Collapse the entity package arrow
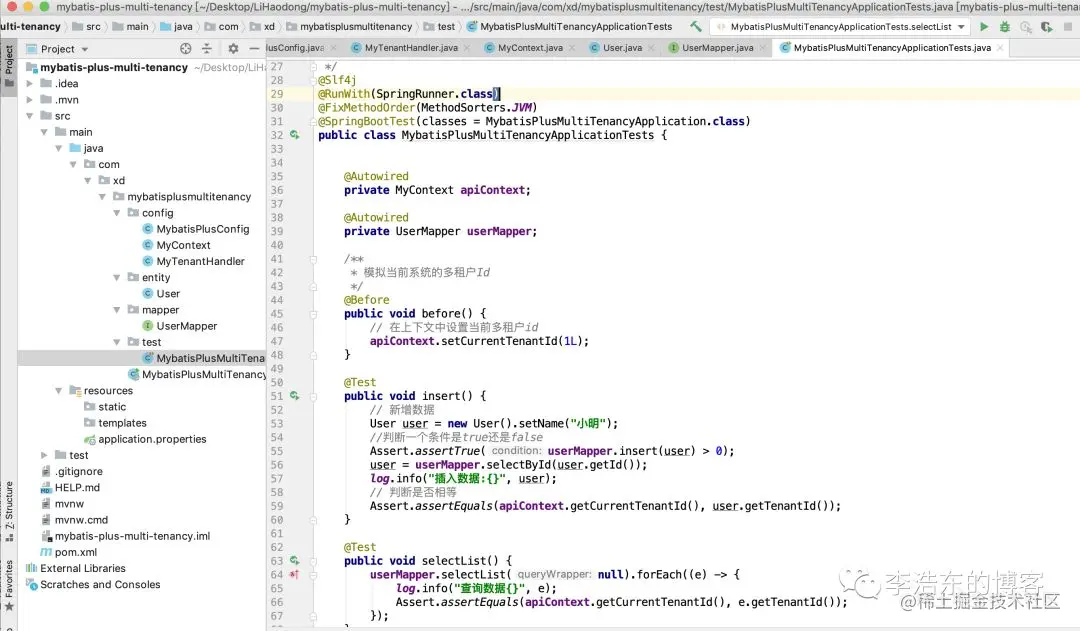Screen dimensions: 1080x631 pos(116,278)
